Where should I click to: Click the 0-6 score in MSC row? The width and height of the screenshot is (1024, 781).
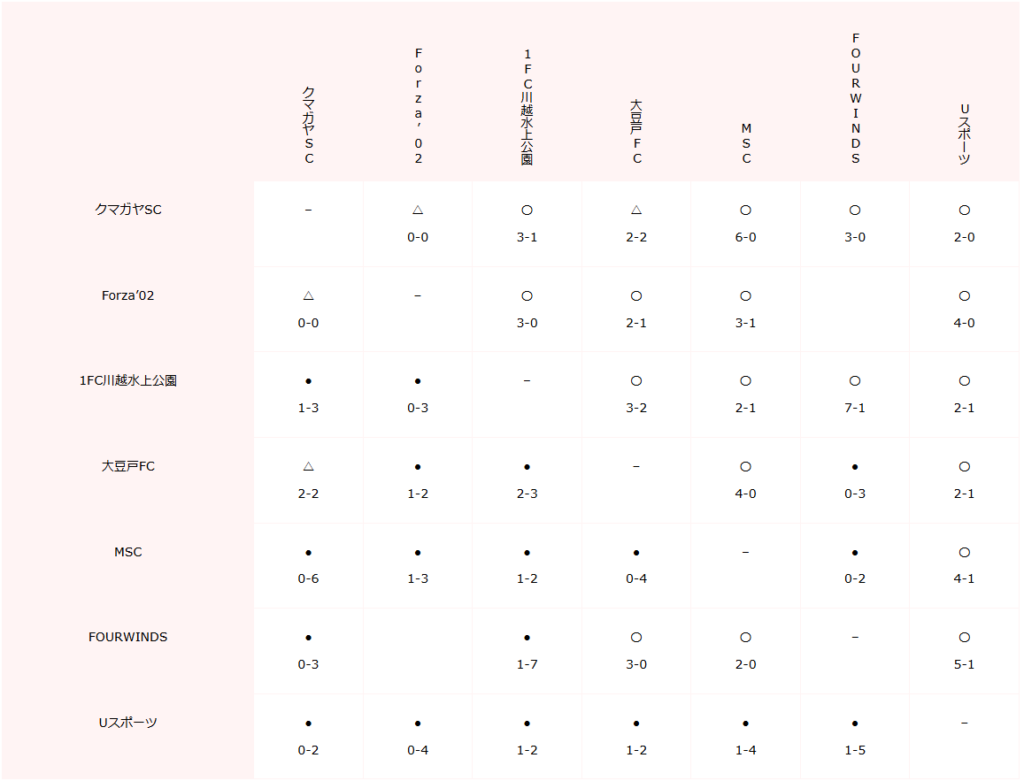pyautogui.click(x=308, y=579)
